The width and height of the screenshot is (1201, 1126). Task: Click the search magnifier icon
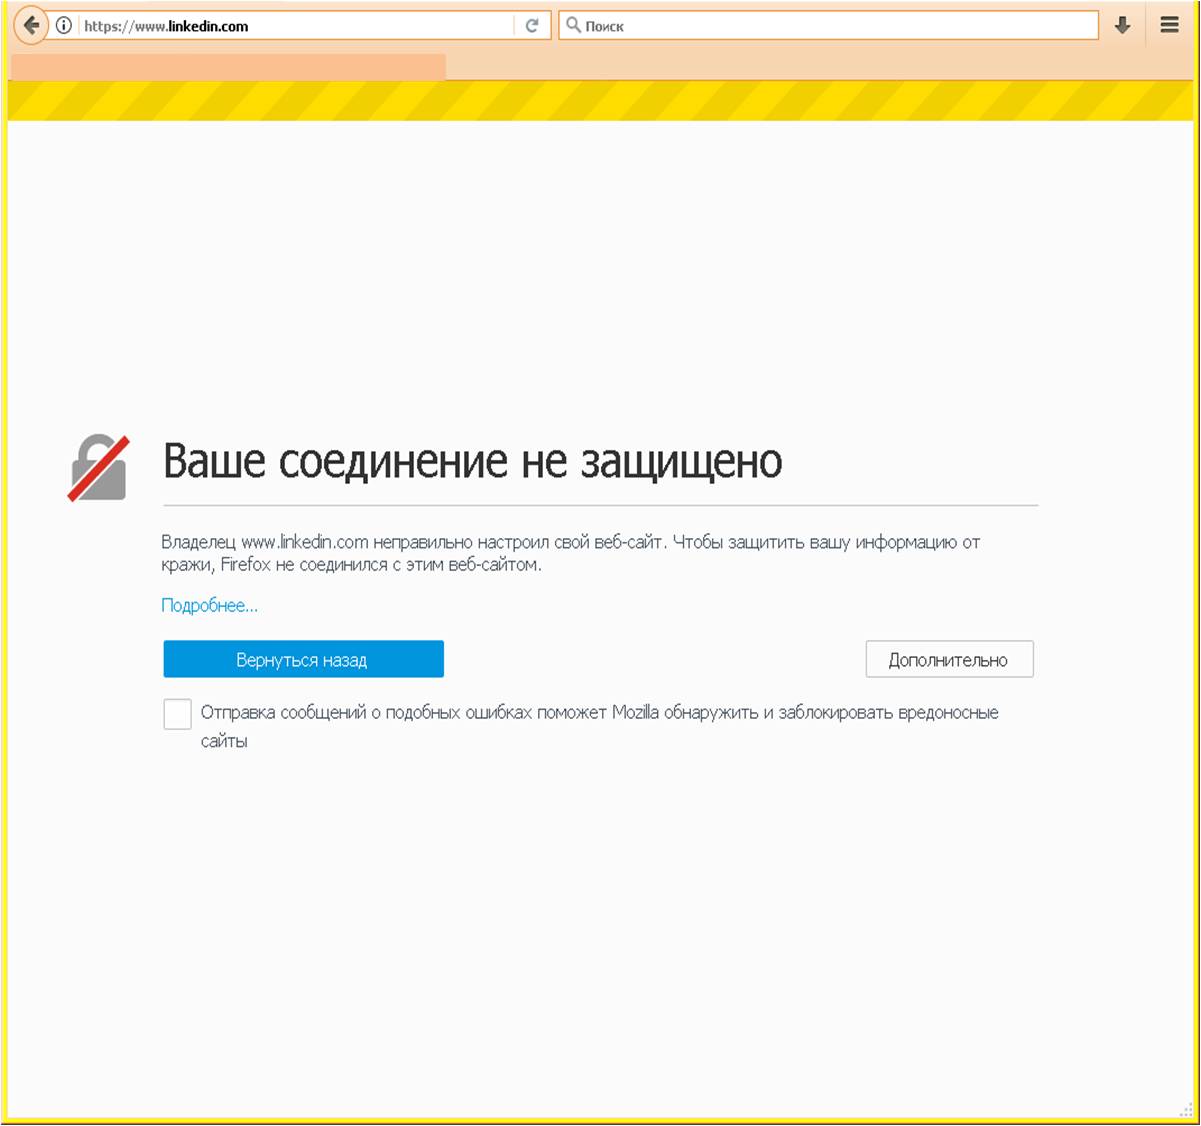(x=573, y=25)
